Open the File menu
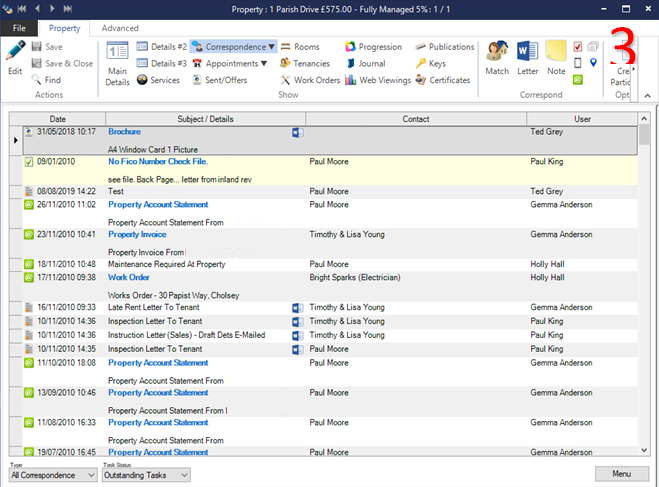 tap(19, 28)
